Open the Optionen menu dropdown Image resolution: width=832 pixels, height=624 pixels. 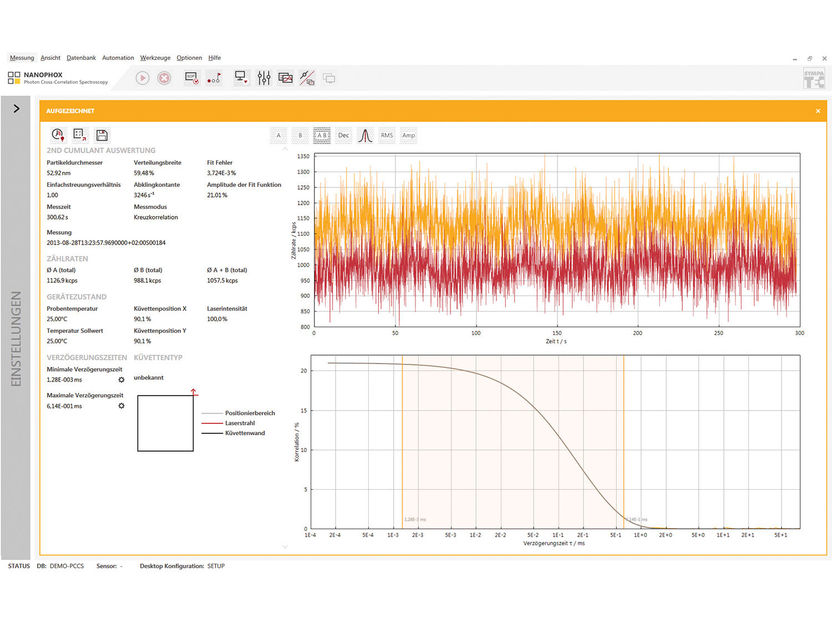click(x=189, y=57)
